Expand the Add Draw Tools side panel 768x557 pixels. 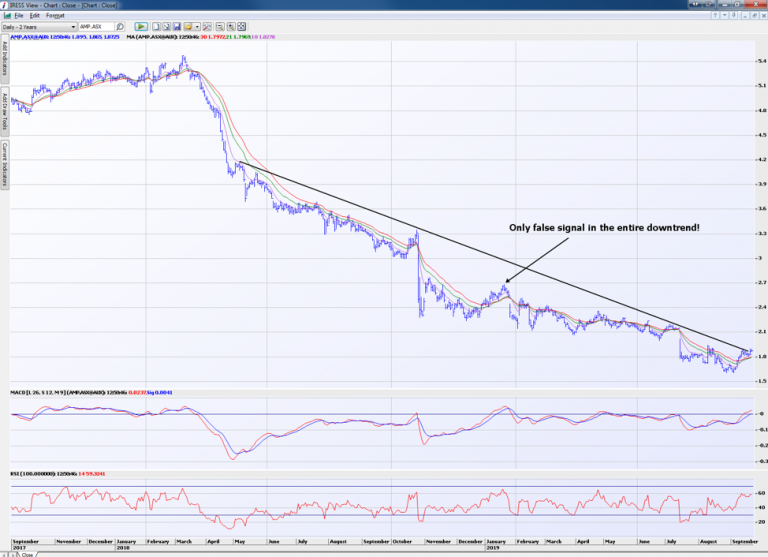[4, 112]
